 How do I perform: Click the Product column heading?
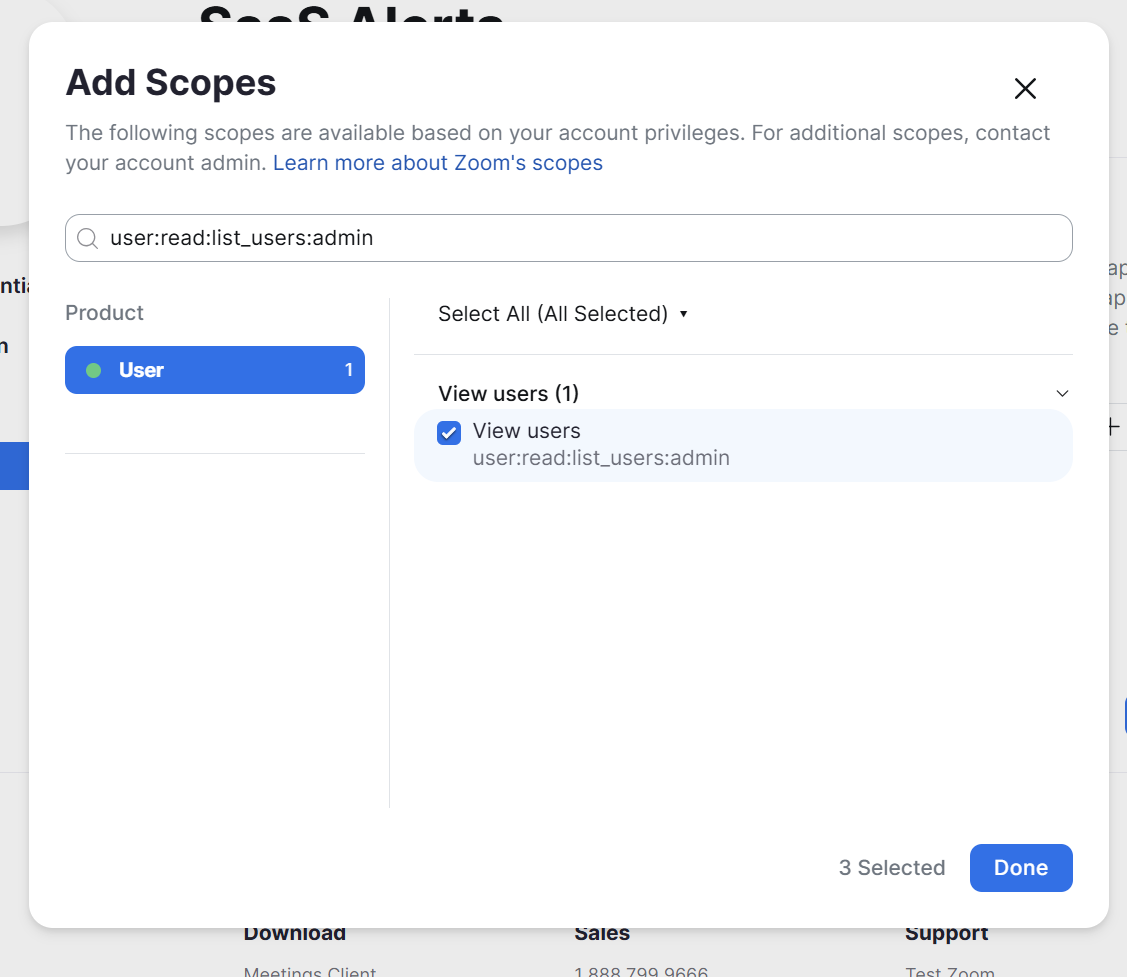[104, 313]
